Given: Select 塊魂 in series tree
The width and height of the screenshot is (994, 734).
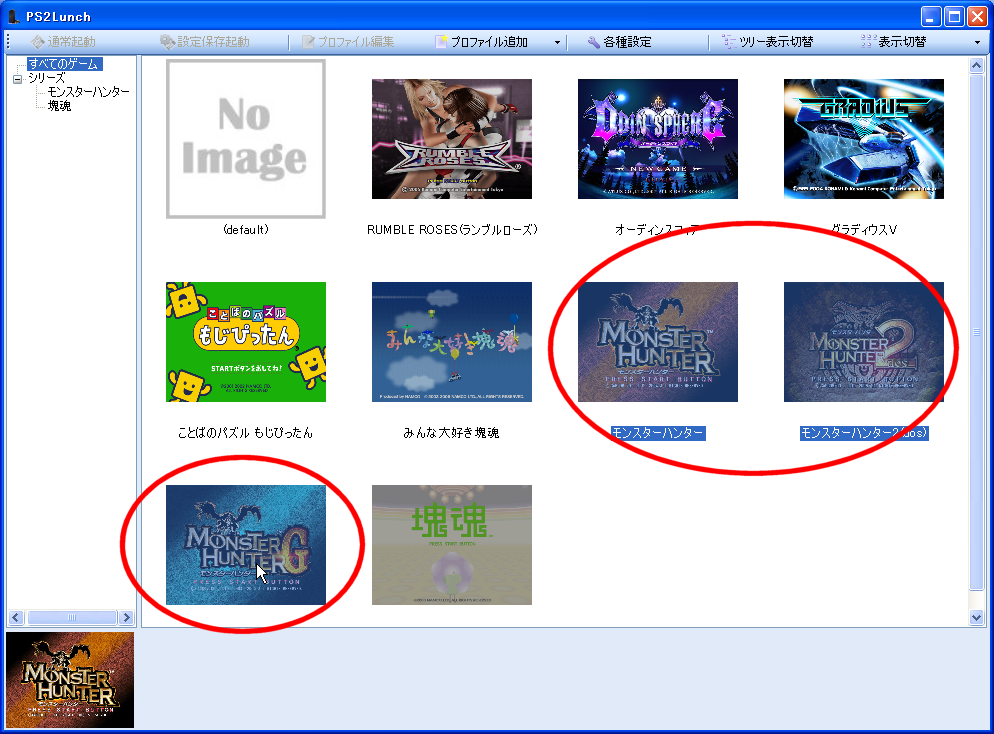Looking at the screenshot, I should click(x=59, y=106).
